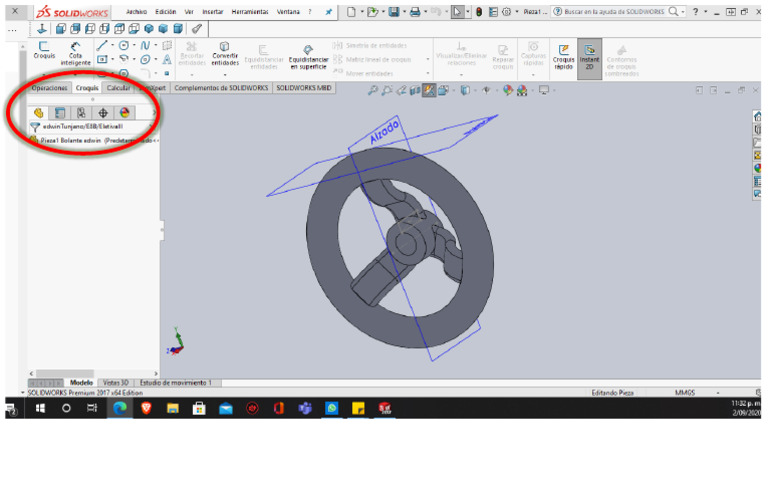Click the Convertir entidades tool

225,55
